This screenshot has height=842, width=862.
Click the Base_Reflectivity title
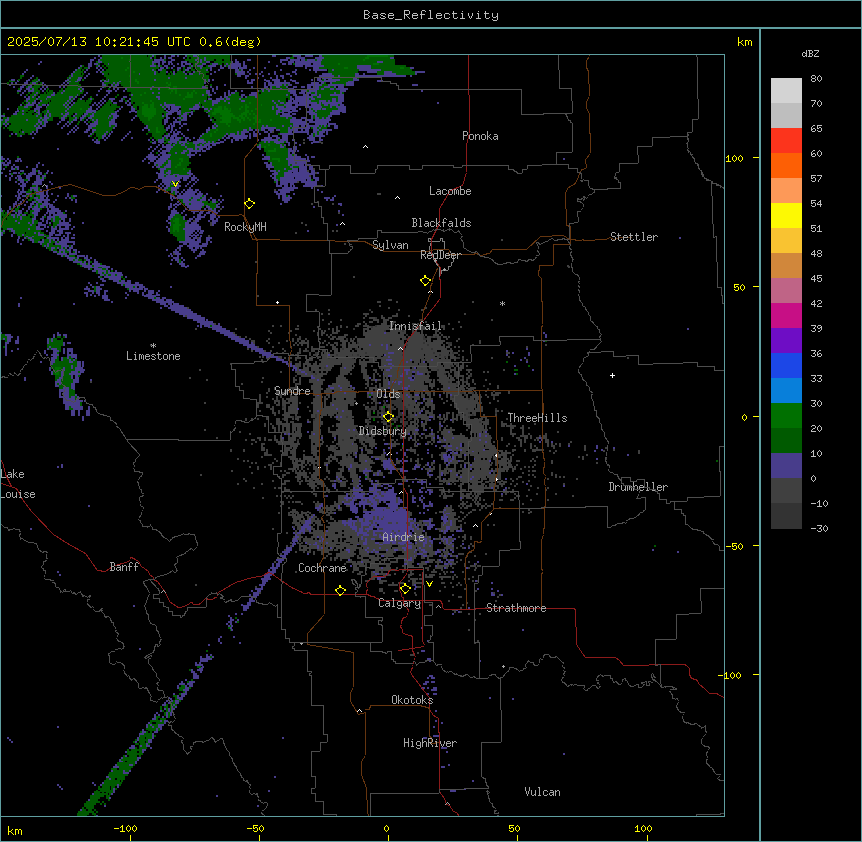(x=431, y=15)
